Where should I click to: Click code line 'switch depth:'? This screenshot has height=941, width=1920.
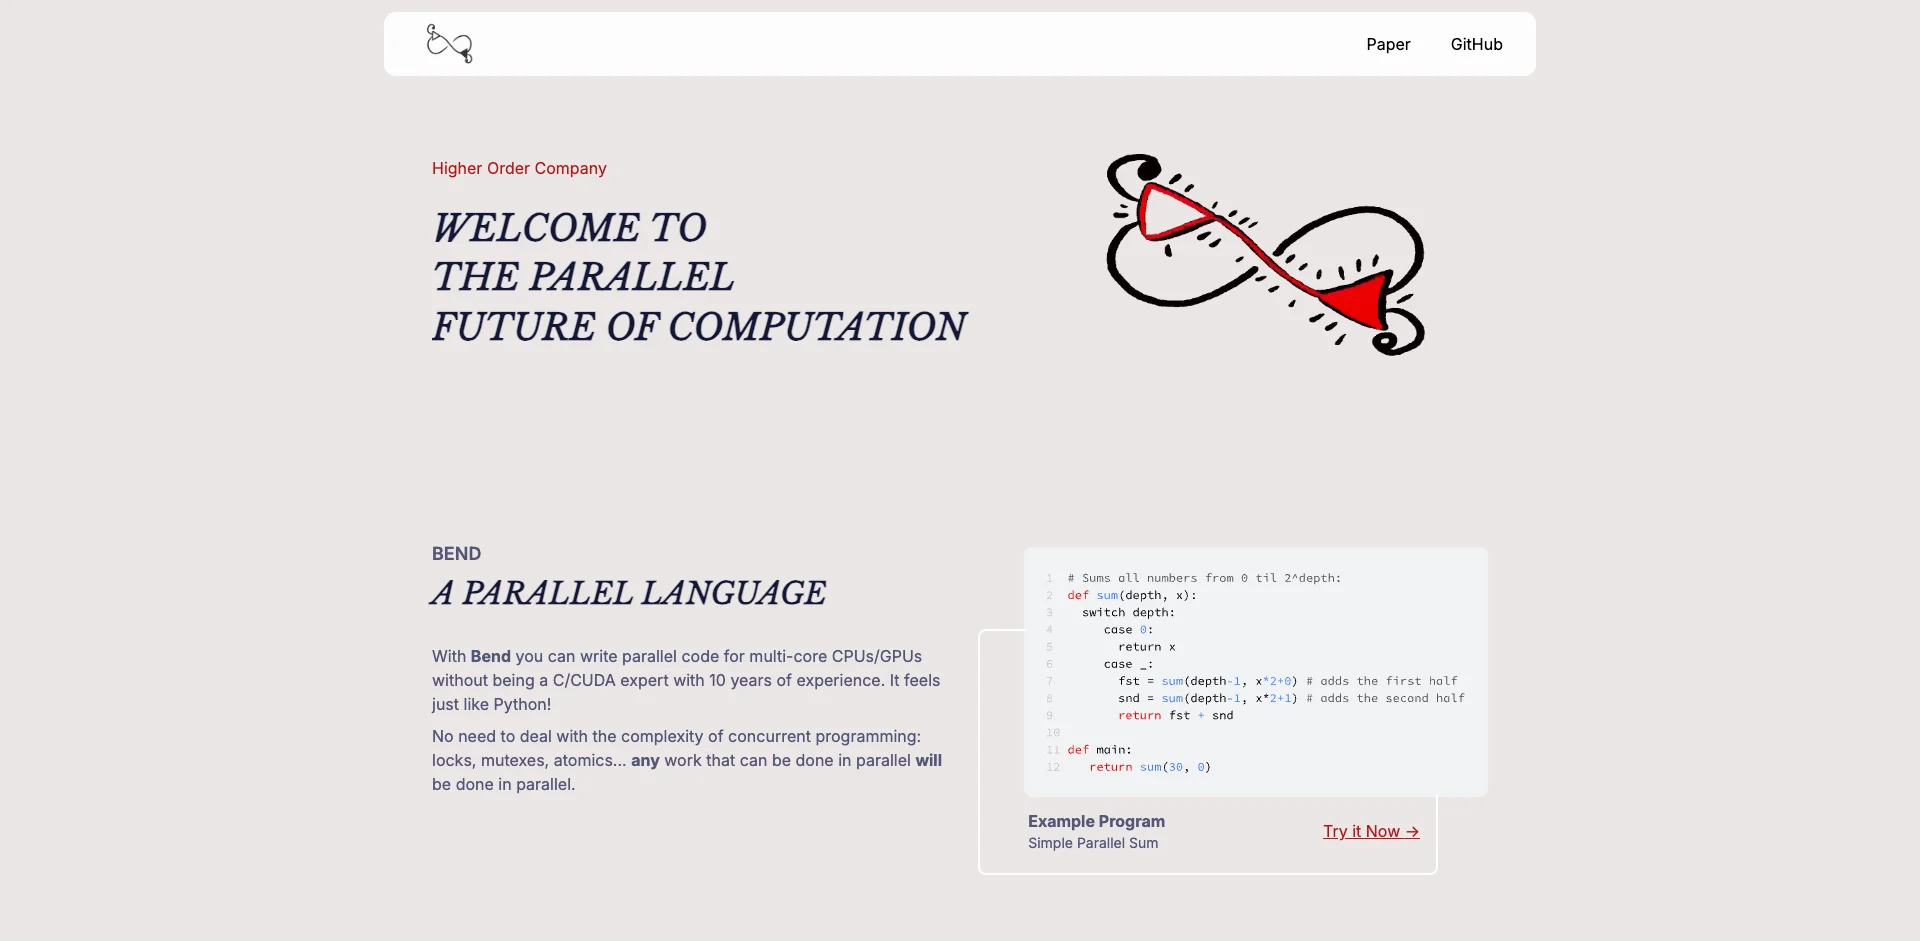click(x=1128, y=612)
